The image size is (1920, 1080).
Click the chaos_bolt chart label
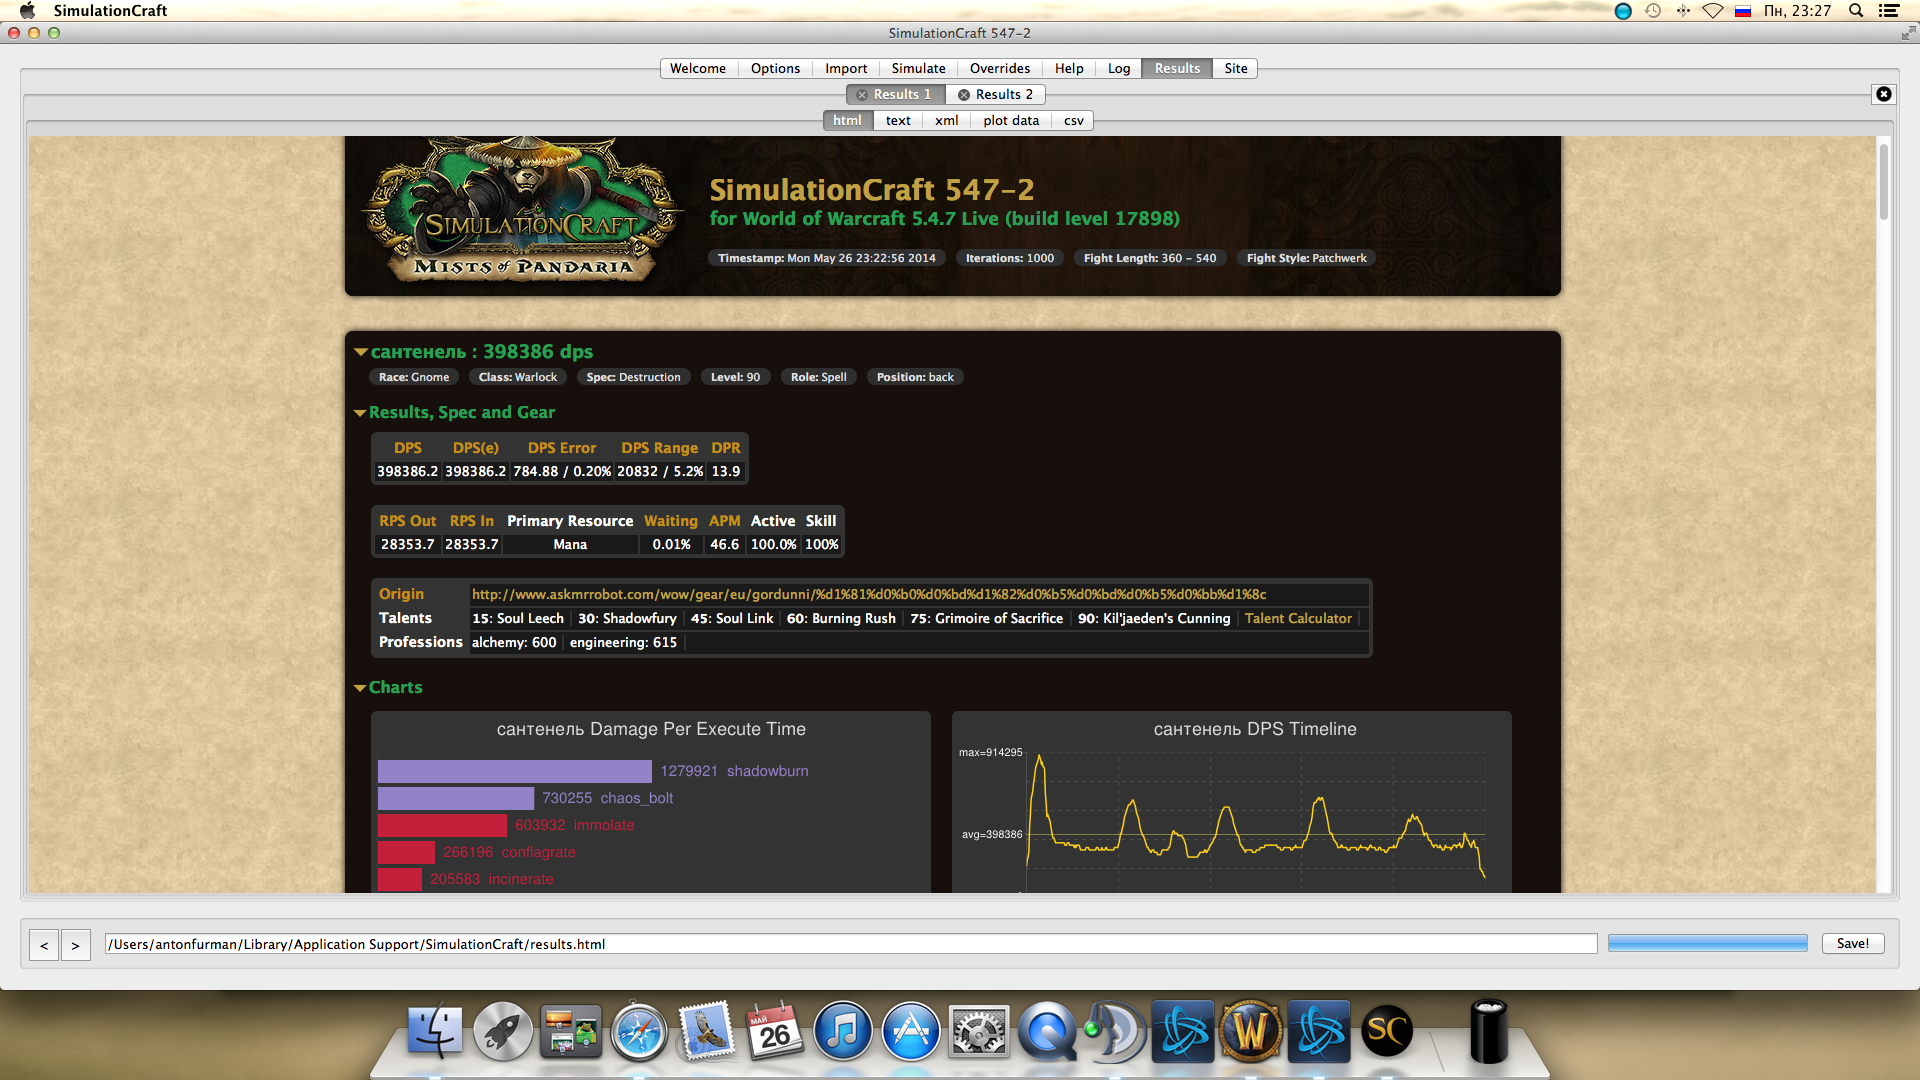[637, 798]
